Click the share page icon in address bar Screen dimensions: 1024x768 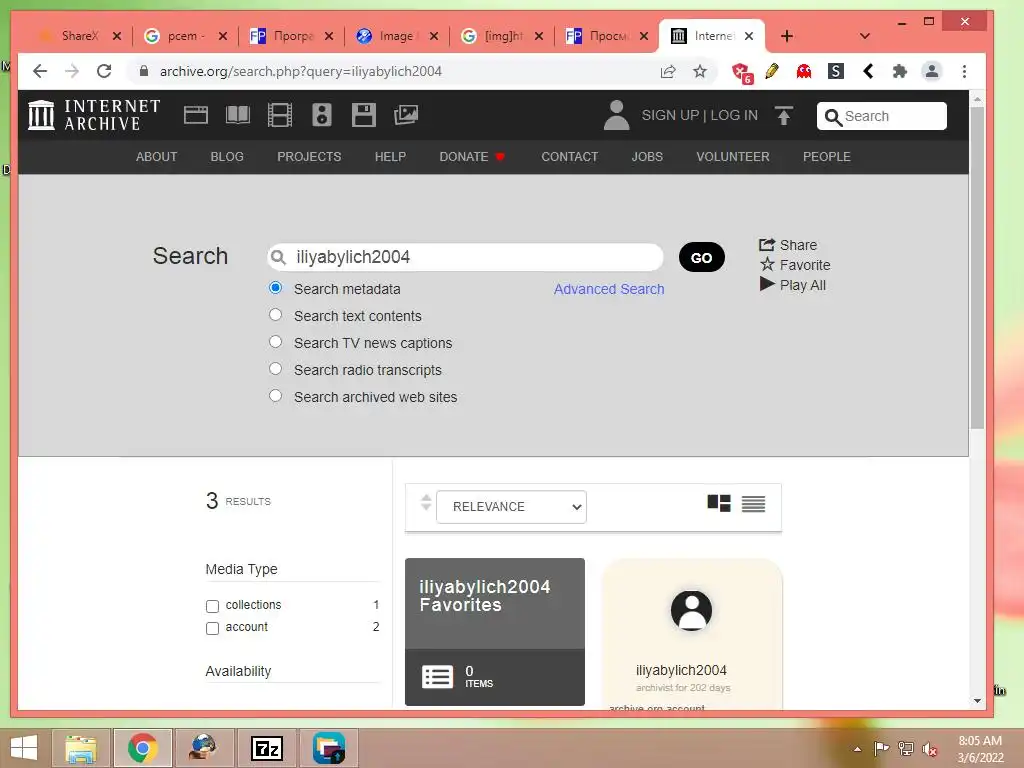667,71
